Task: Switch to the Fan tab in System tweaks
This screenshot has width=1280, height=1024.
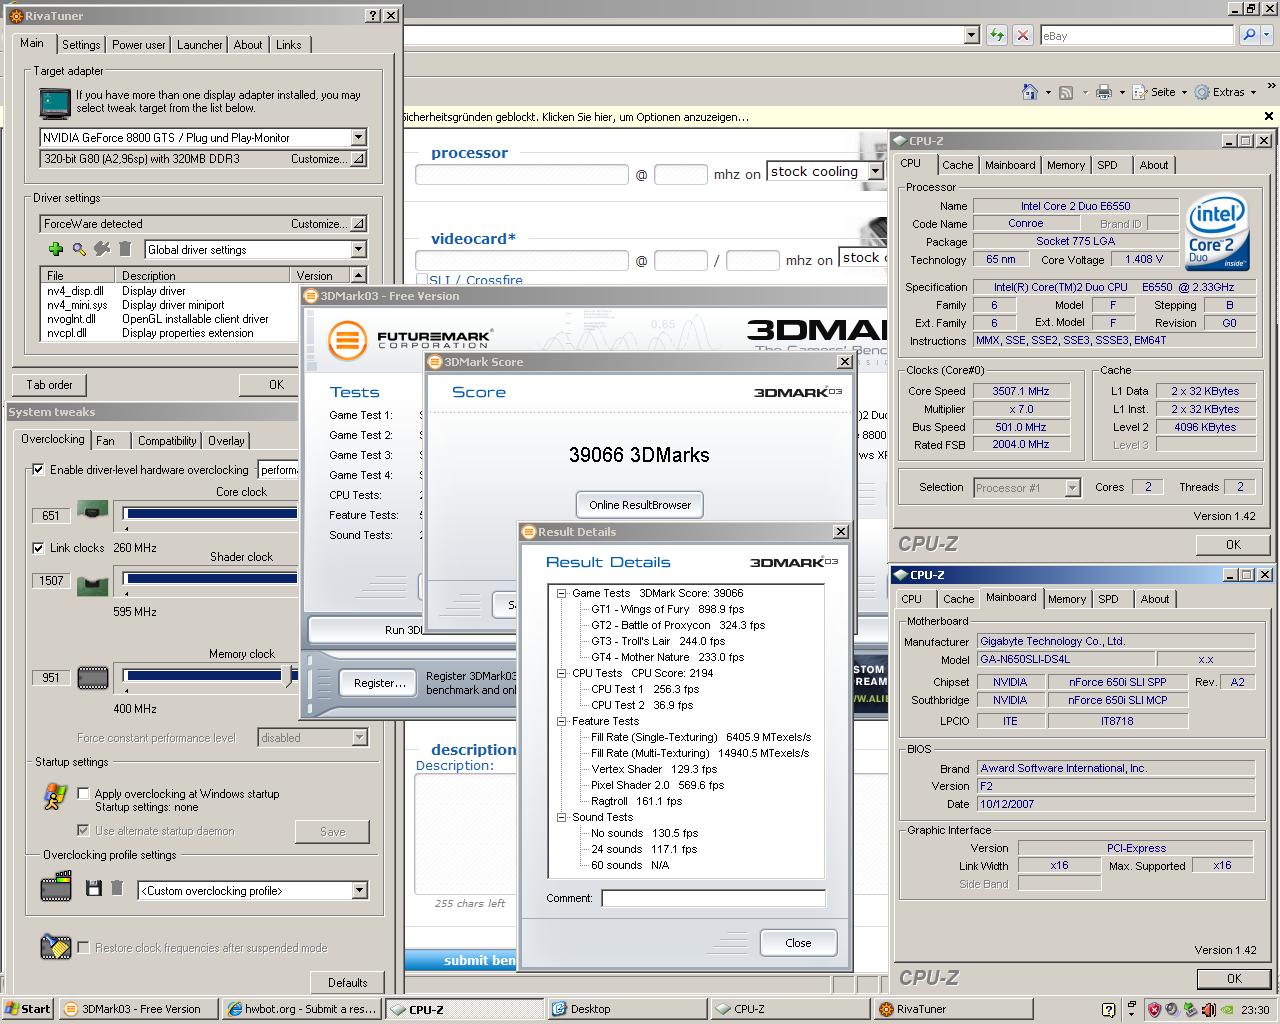Action: coord(105,441)
